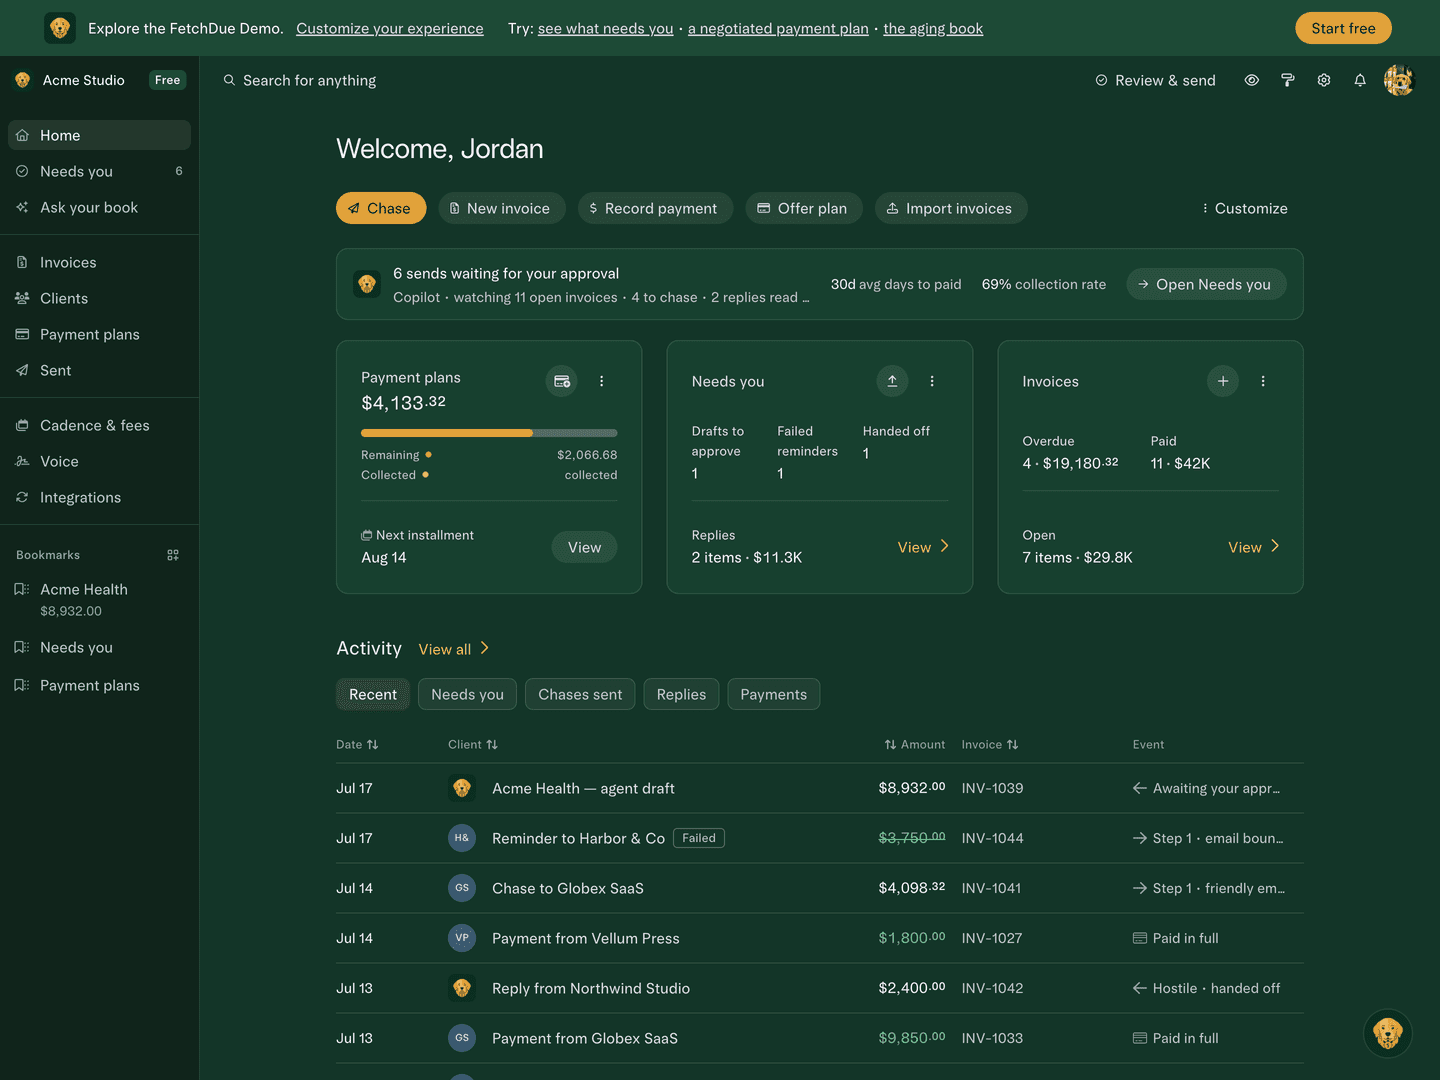
Task: Click the bookmarks grid manage icon
Action: click(x=173, y=555)
